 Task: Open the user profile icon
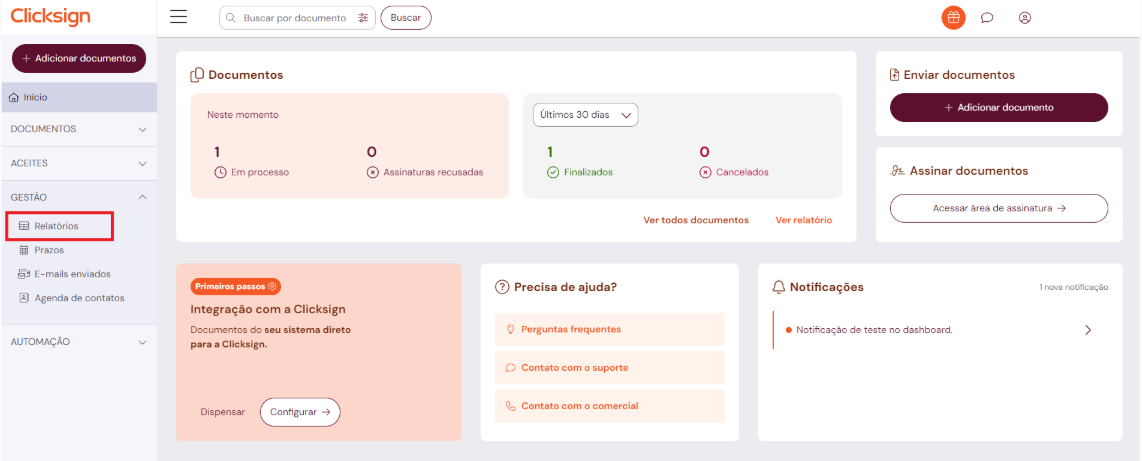click(1024, 18)
